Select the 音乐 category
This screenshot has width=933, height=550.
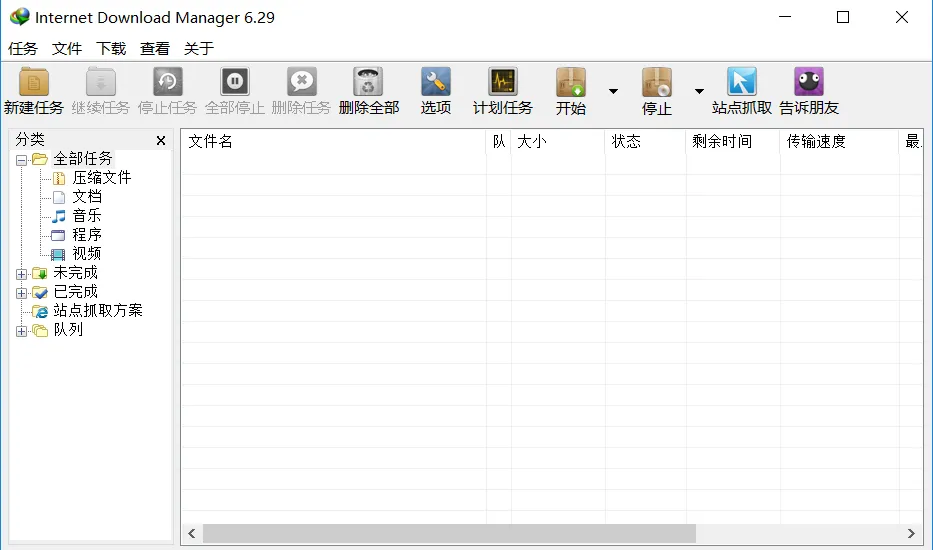87,215
